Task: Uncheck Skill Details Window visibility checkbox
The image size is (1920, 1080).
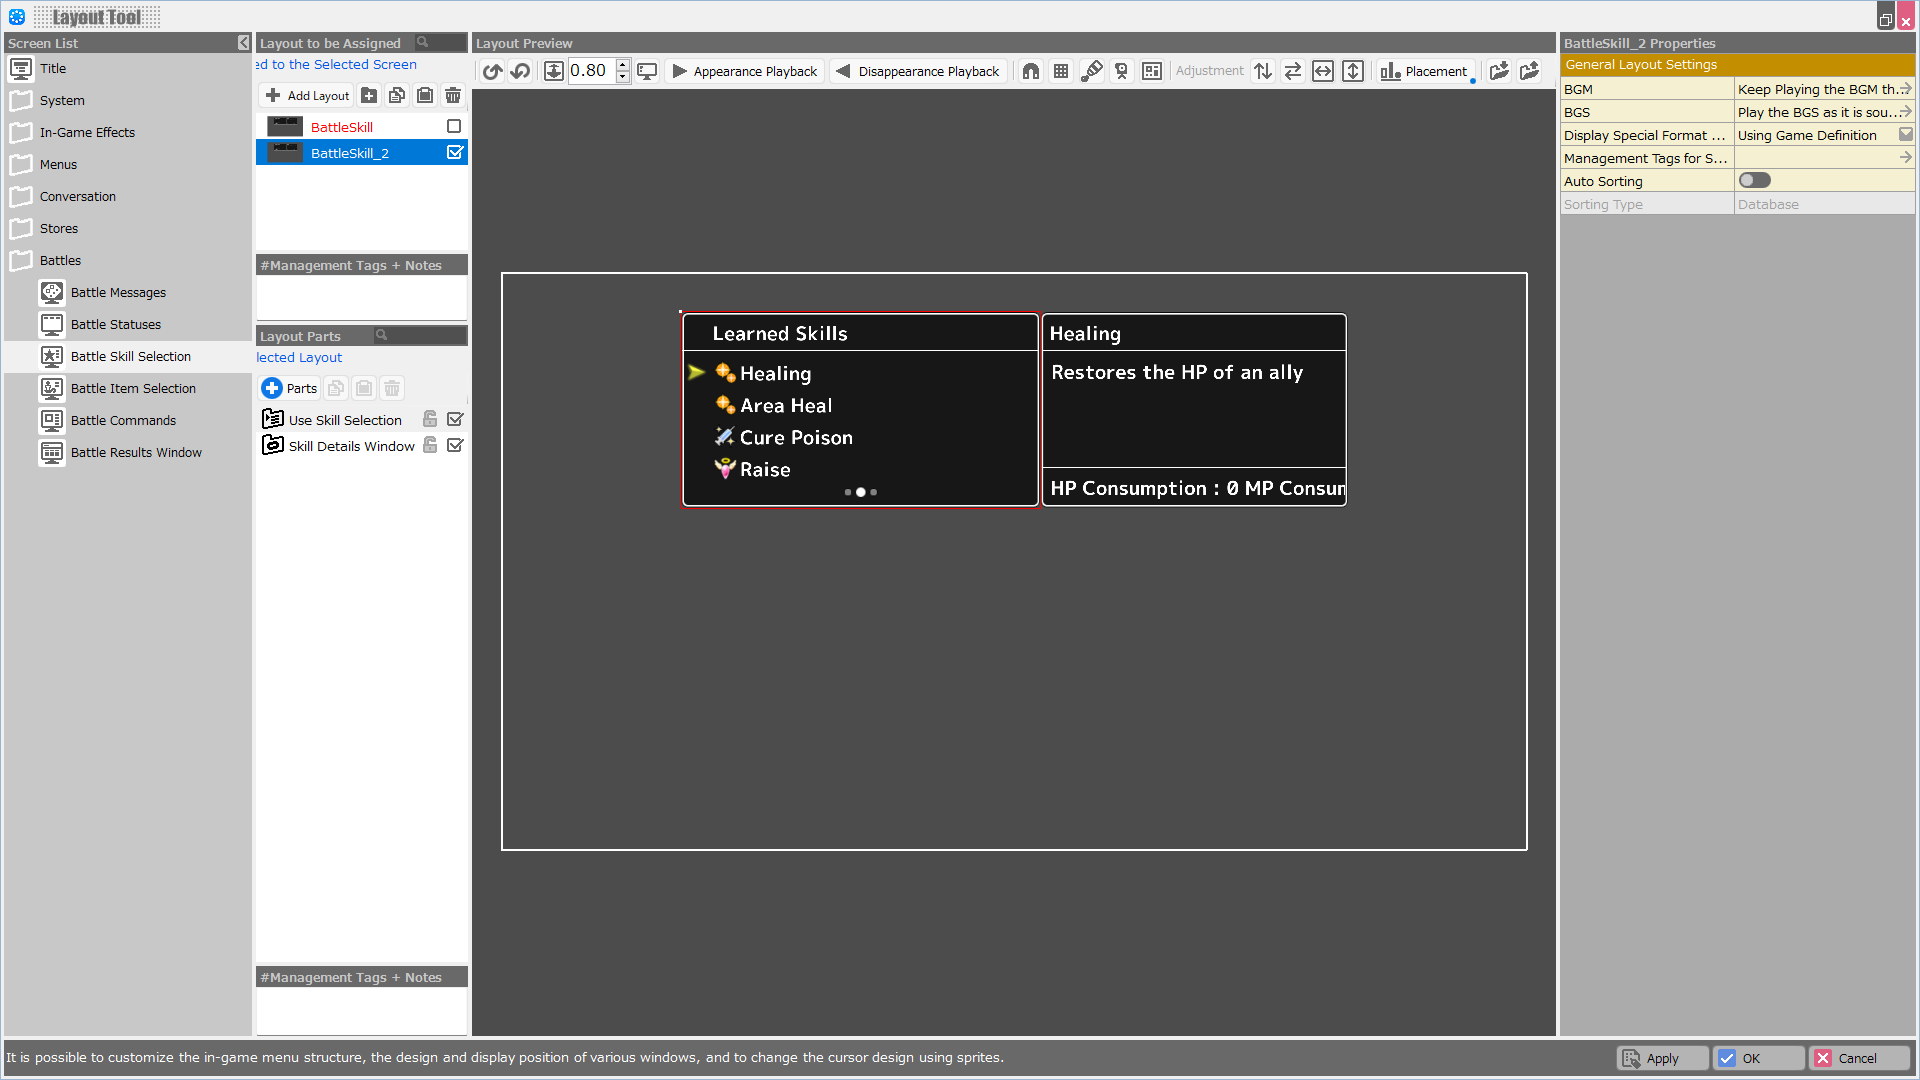Action: point(455,446)
